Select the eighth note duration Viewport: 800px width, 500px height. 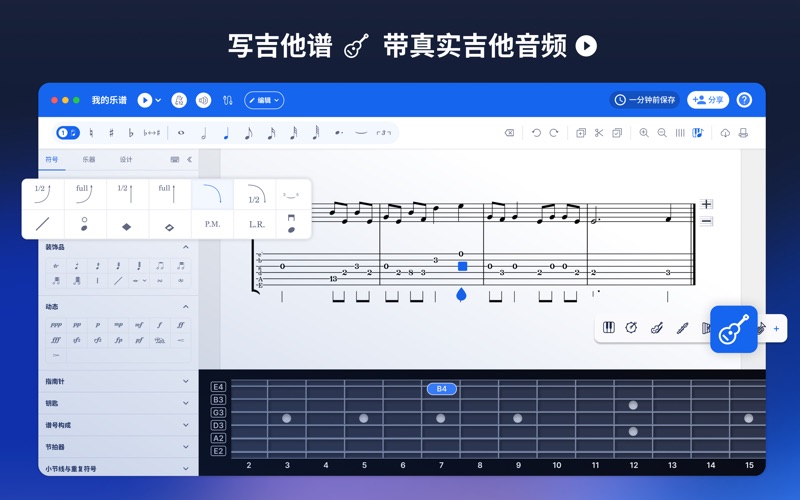click(248, 133)
